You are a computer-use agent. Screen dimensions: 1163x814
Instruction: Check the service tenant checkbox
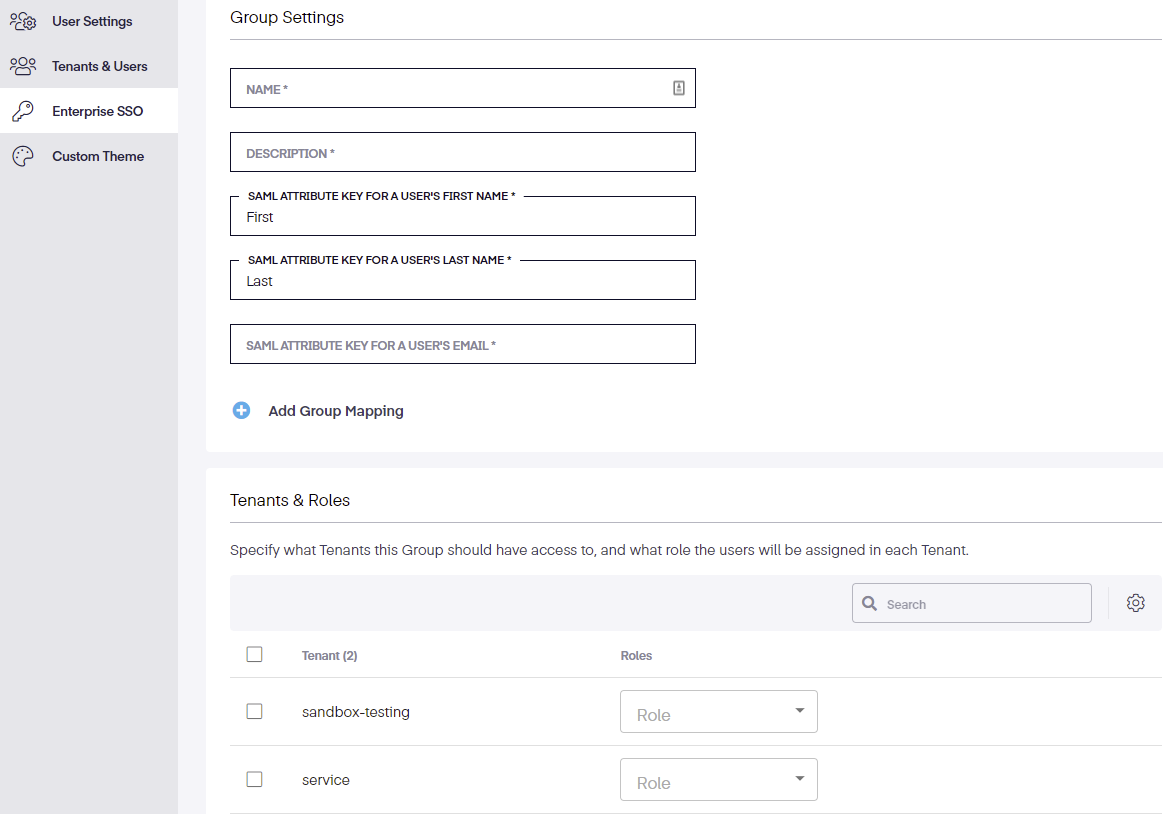pyautogui.click(x=254, y=779)
